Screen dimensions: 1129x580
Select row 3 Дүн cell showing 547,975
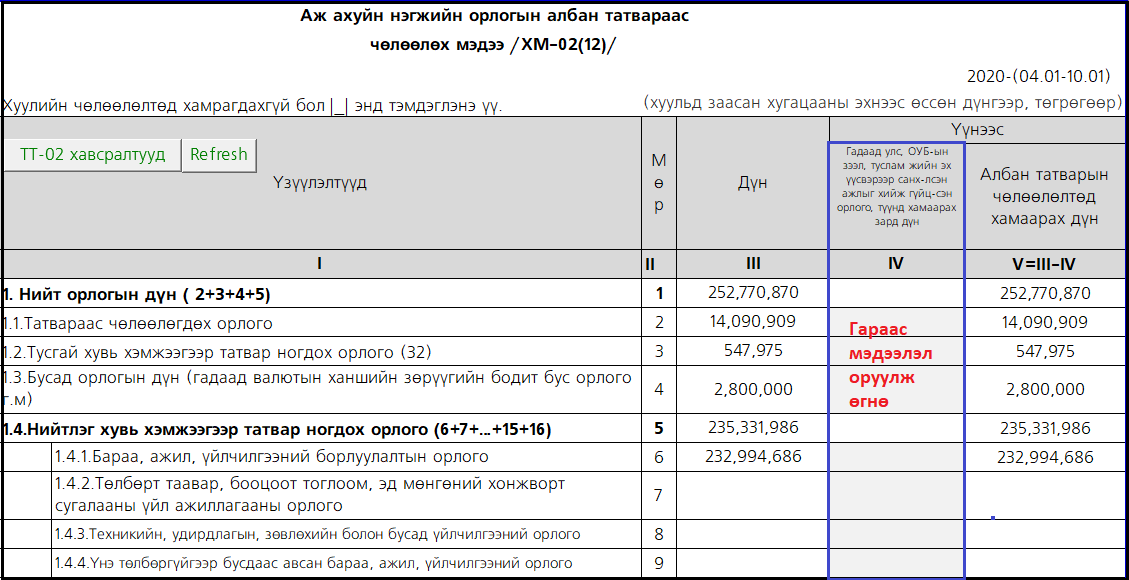click(752, 351)
